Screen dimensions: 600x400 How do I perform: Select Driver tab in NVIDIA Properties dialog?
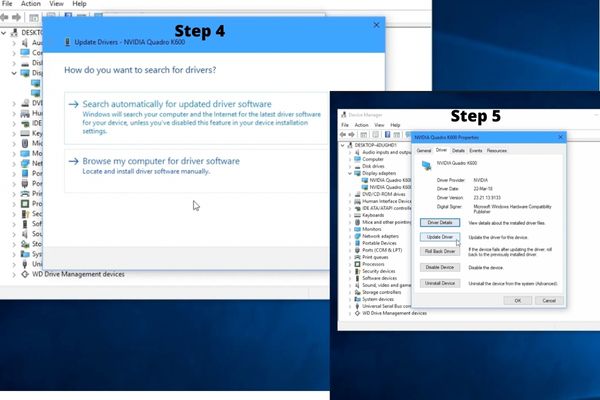coord(441,150)
